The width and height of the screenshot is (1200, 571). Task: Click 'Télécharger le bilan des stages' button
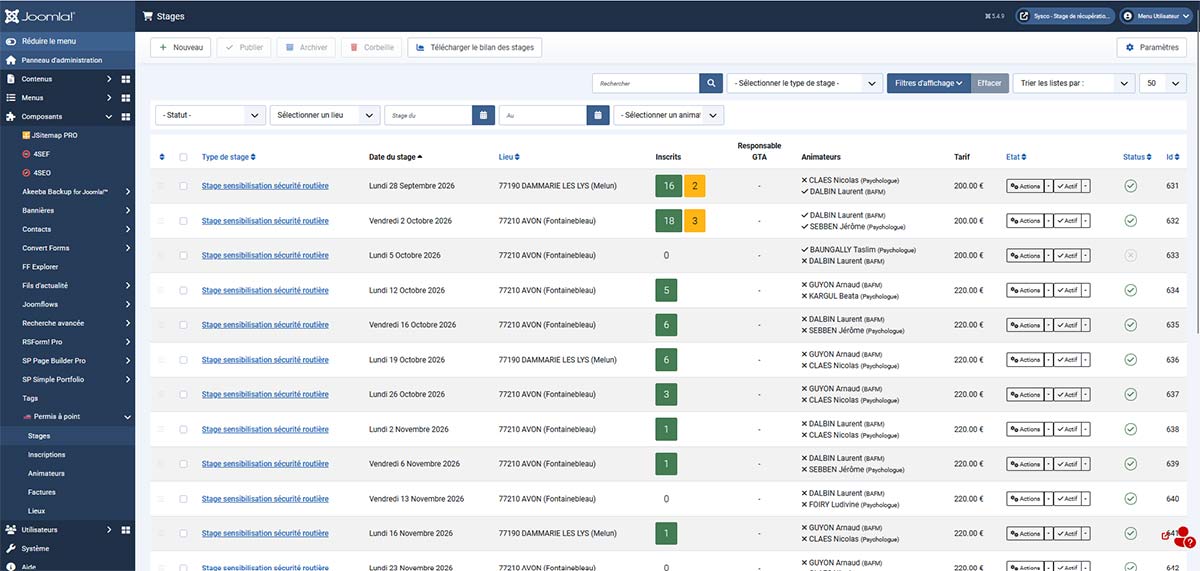click(474, 47)
